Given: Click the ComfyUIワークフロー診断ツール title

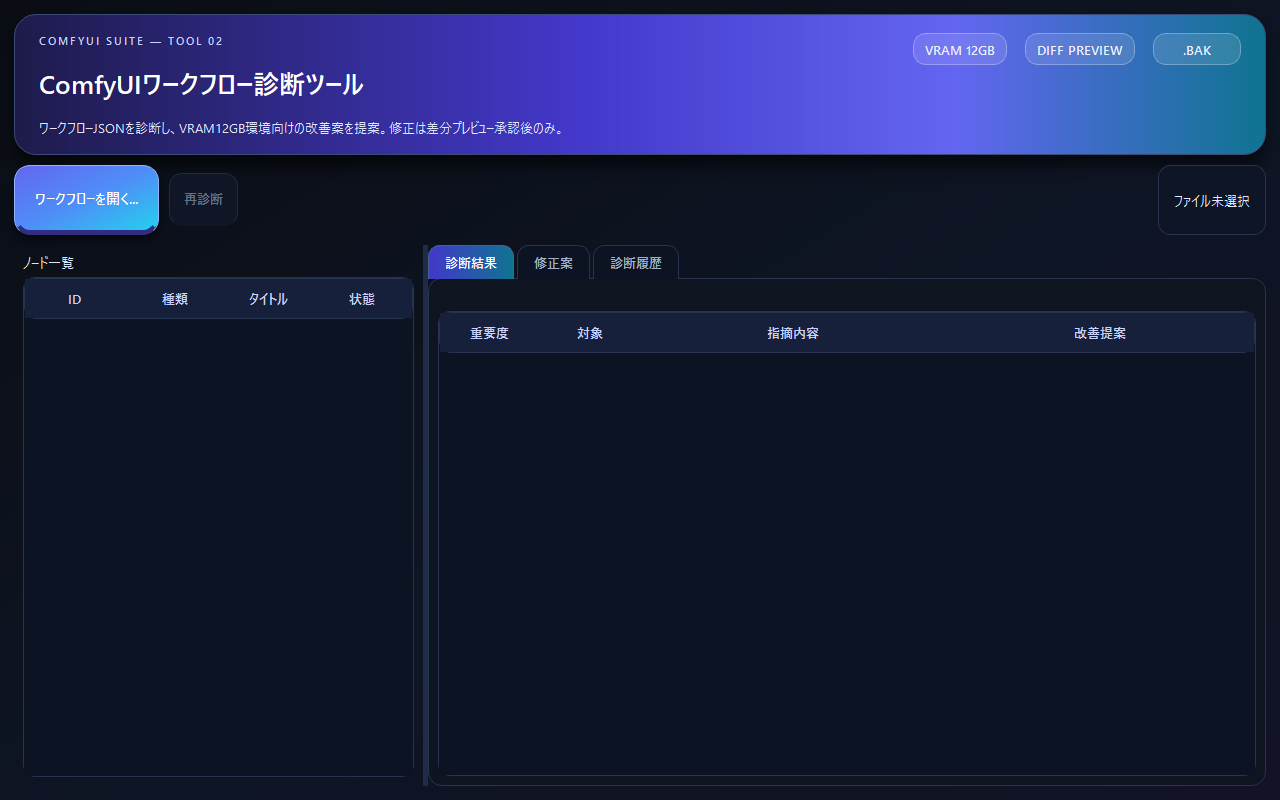Looking at the screenshot, I should click(x=201, y=85).
